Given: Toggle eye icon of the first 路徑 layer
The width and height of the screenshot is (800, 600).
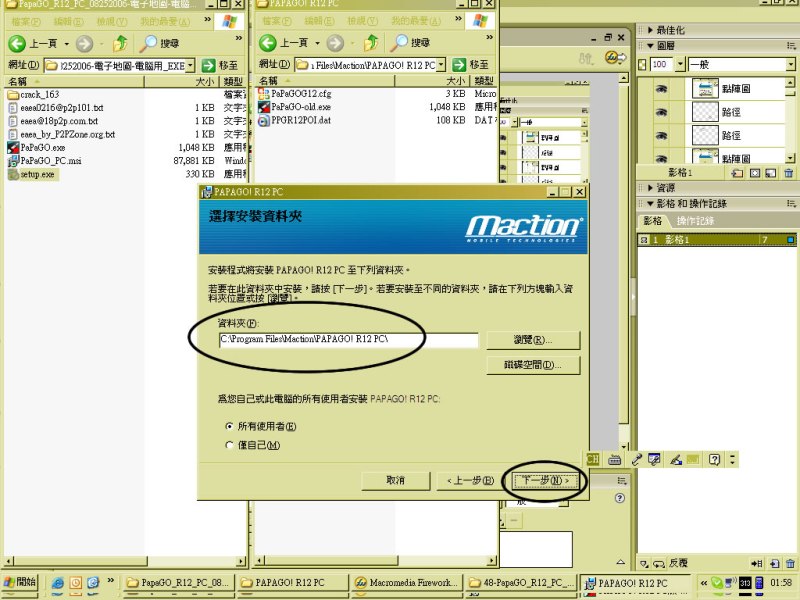Looking at the screenshot, I should [661, 112].
